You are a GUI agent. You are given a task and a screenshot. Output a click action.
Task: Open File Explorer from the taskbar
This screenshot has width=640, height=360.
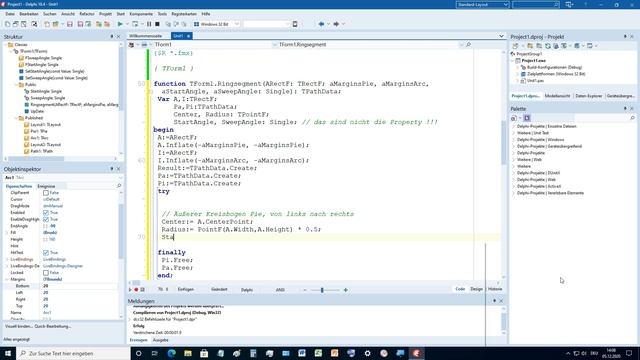coord(188,353)
